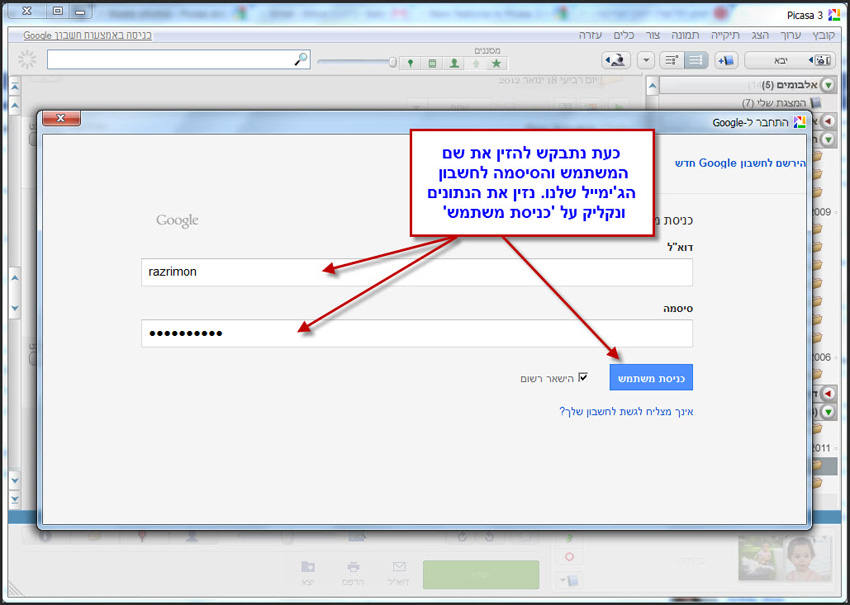Click the email field containing razrimon
850x605 pixels.
pos(416,272)
